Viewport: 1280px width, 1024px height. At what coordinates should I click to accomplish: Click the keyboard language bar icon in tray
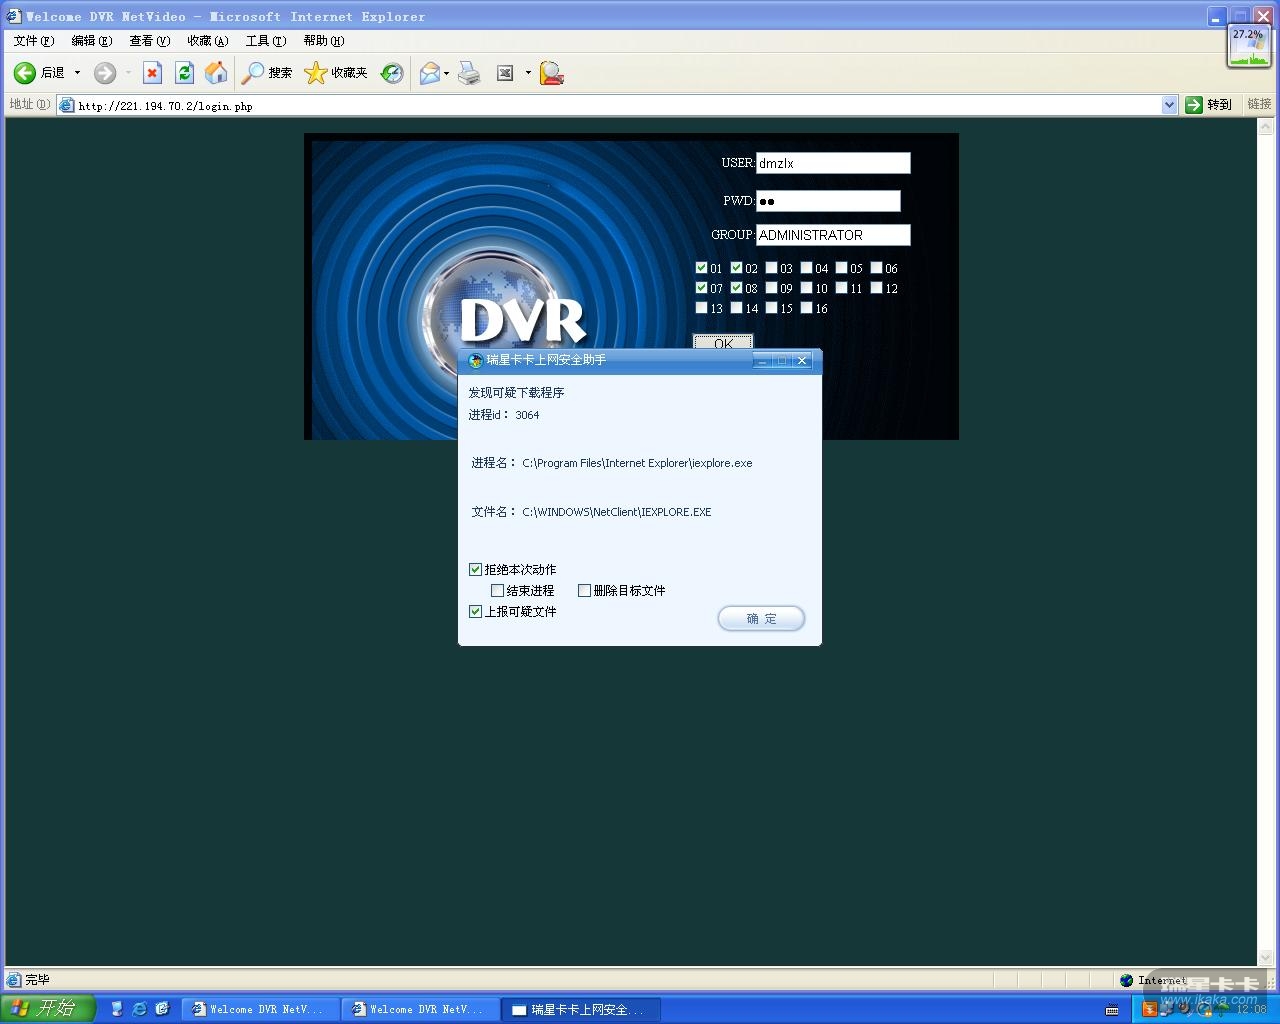pyautogui.click(x=1112, y=1010)
